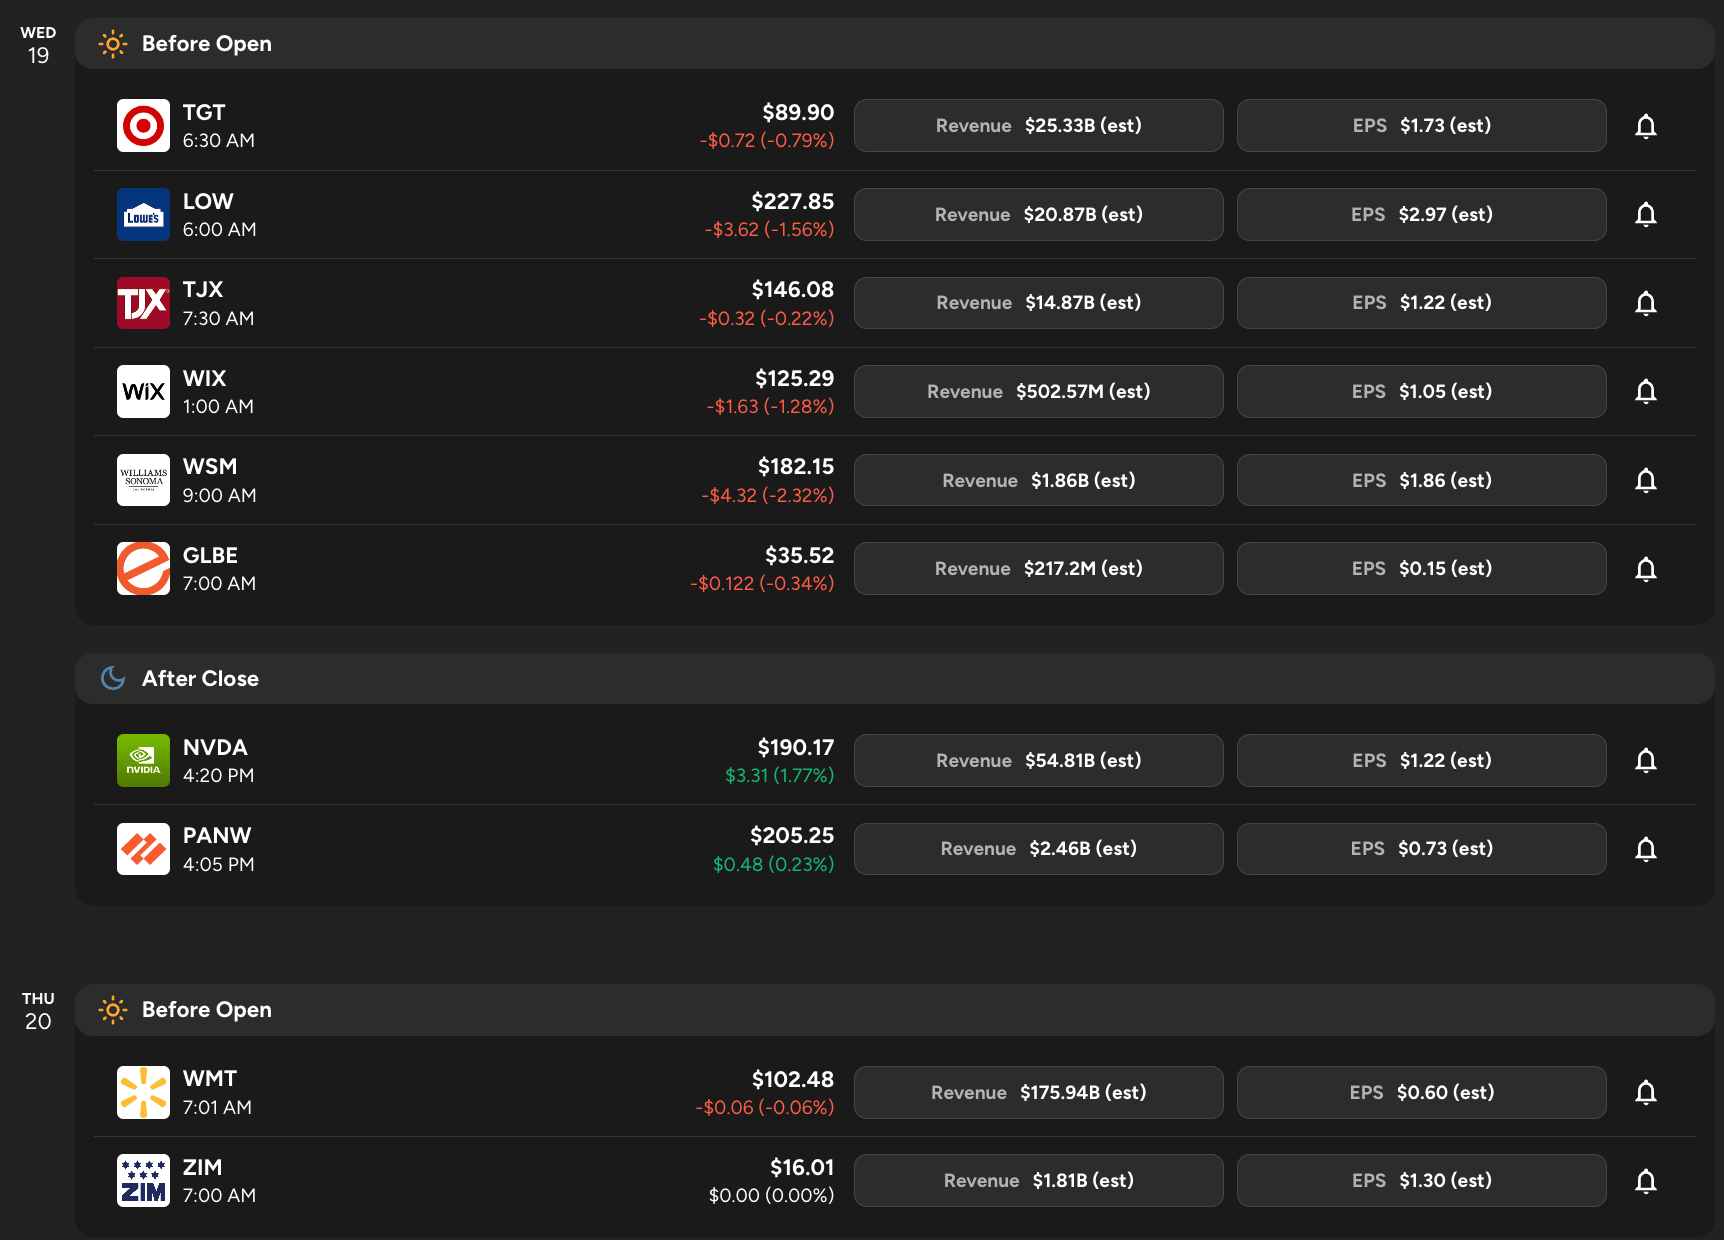The image size is (1724, 1240).
Task: Go to the GLBE ticker link
Action: 210,555
